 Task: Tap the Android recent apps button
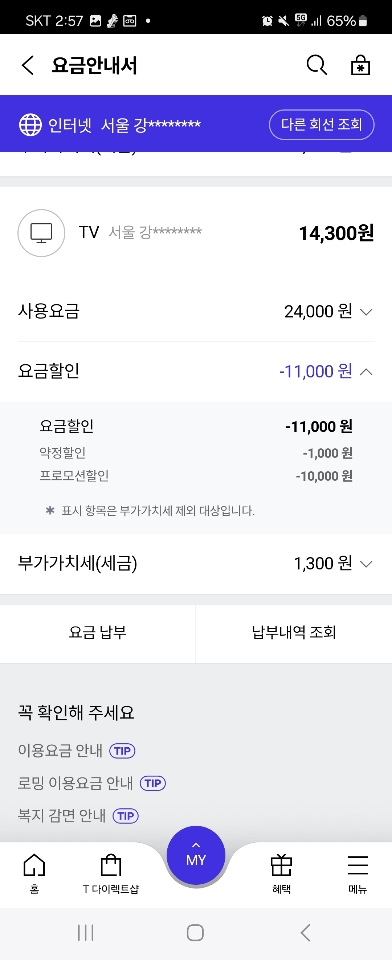[86, 932]
